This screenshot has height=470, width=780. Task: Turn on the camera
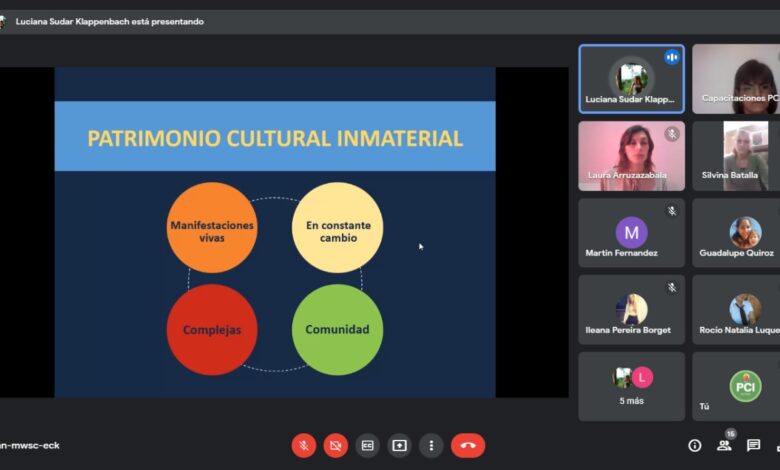(x=336, y=445)
